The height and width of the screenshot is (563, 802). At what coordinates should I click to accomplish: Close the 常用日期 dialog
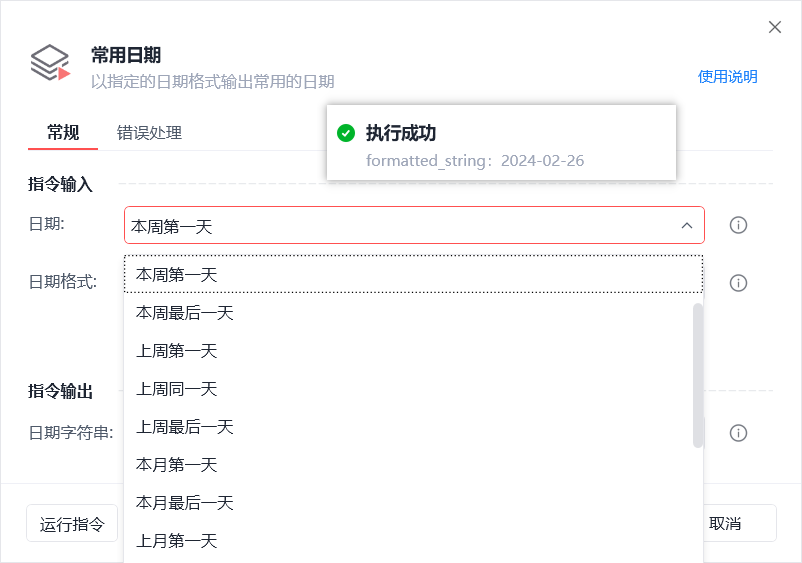[x=774, y=27]
